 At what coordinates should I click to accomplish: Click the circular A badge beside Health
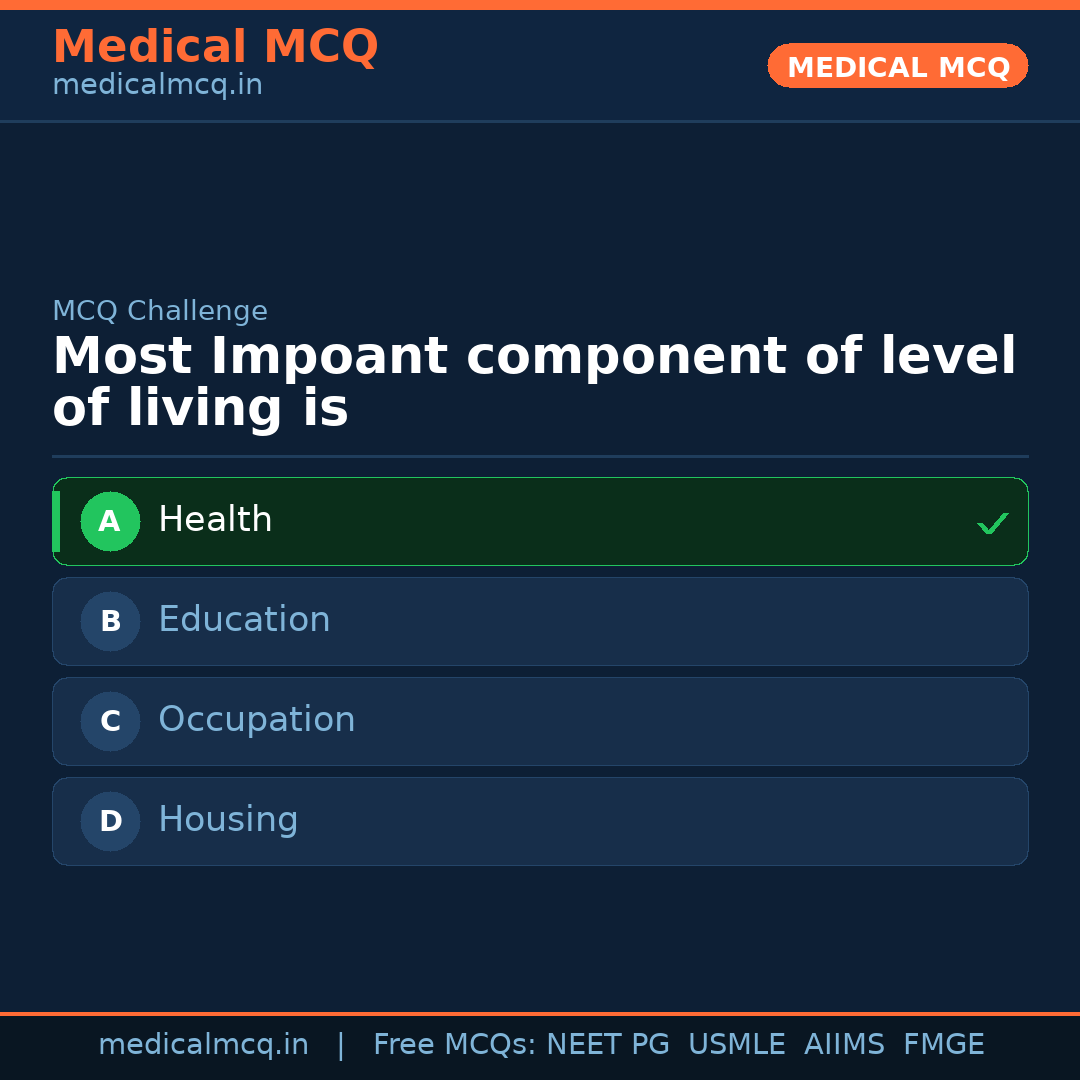[110, 521]
